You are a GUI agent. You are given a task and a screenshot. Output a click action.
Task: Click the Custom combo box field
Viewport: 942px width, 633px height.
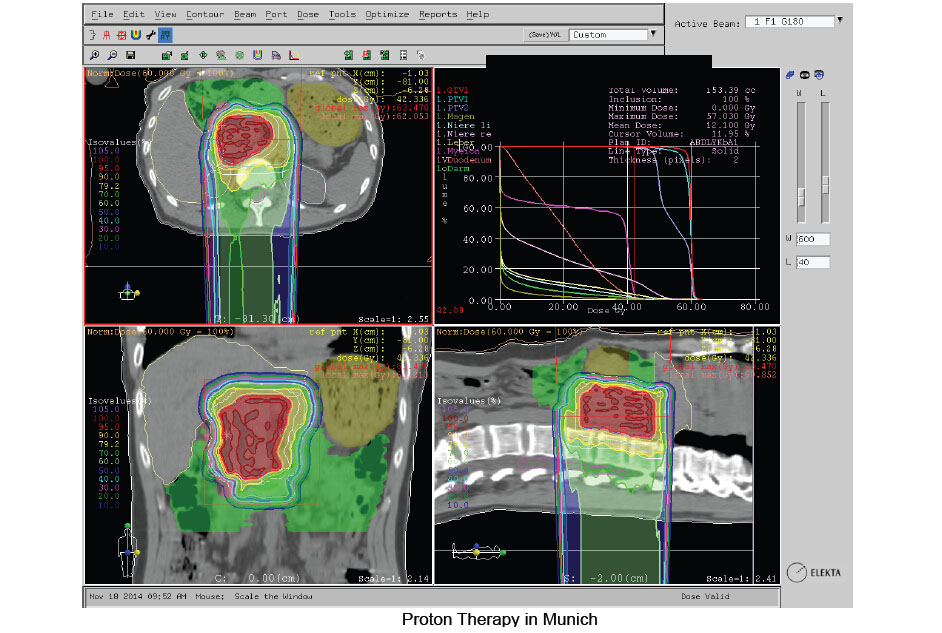coord(608,35)
